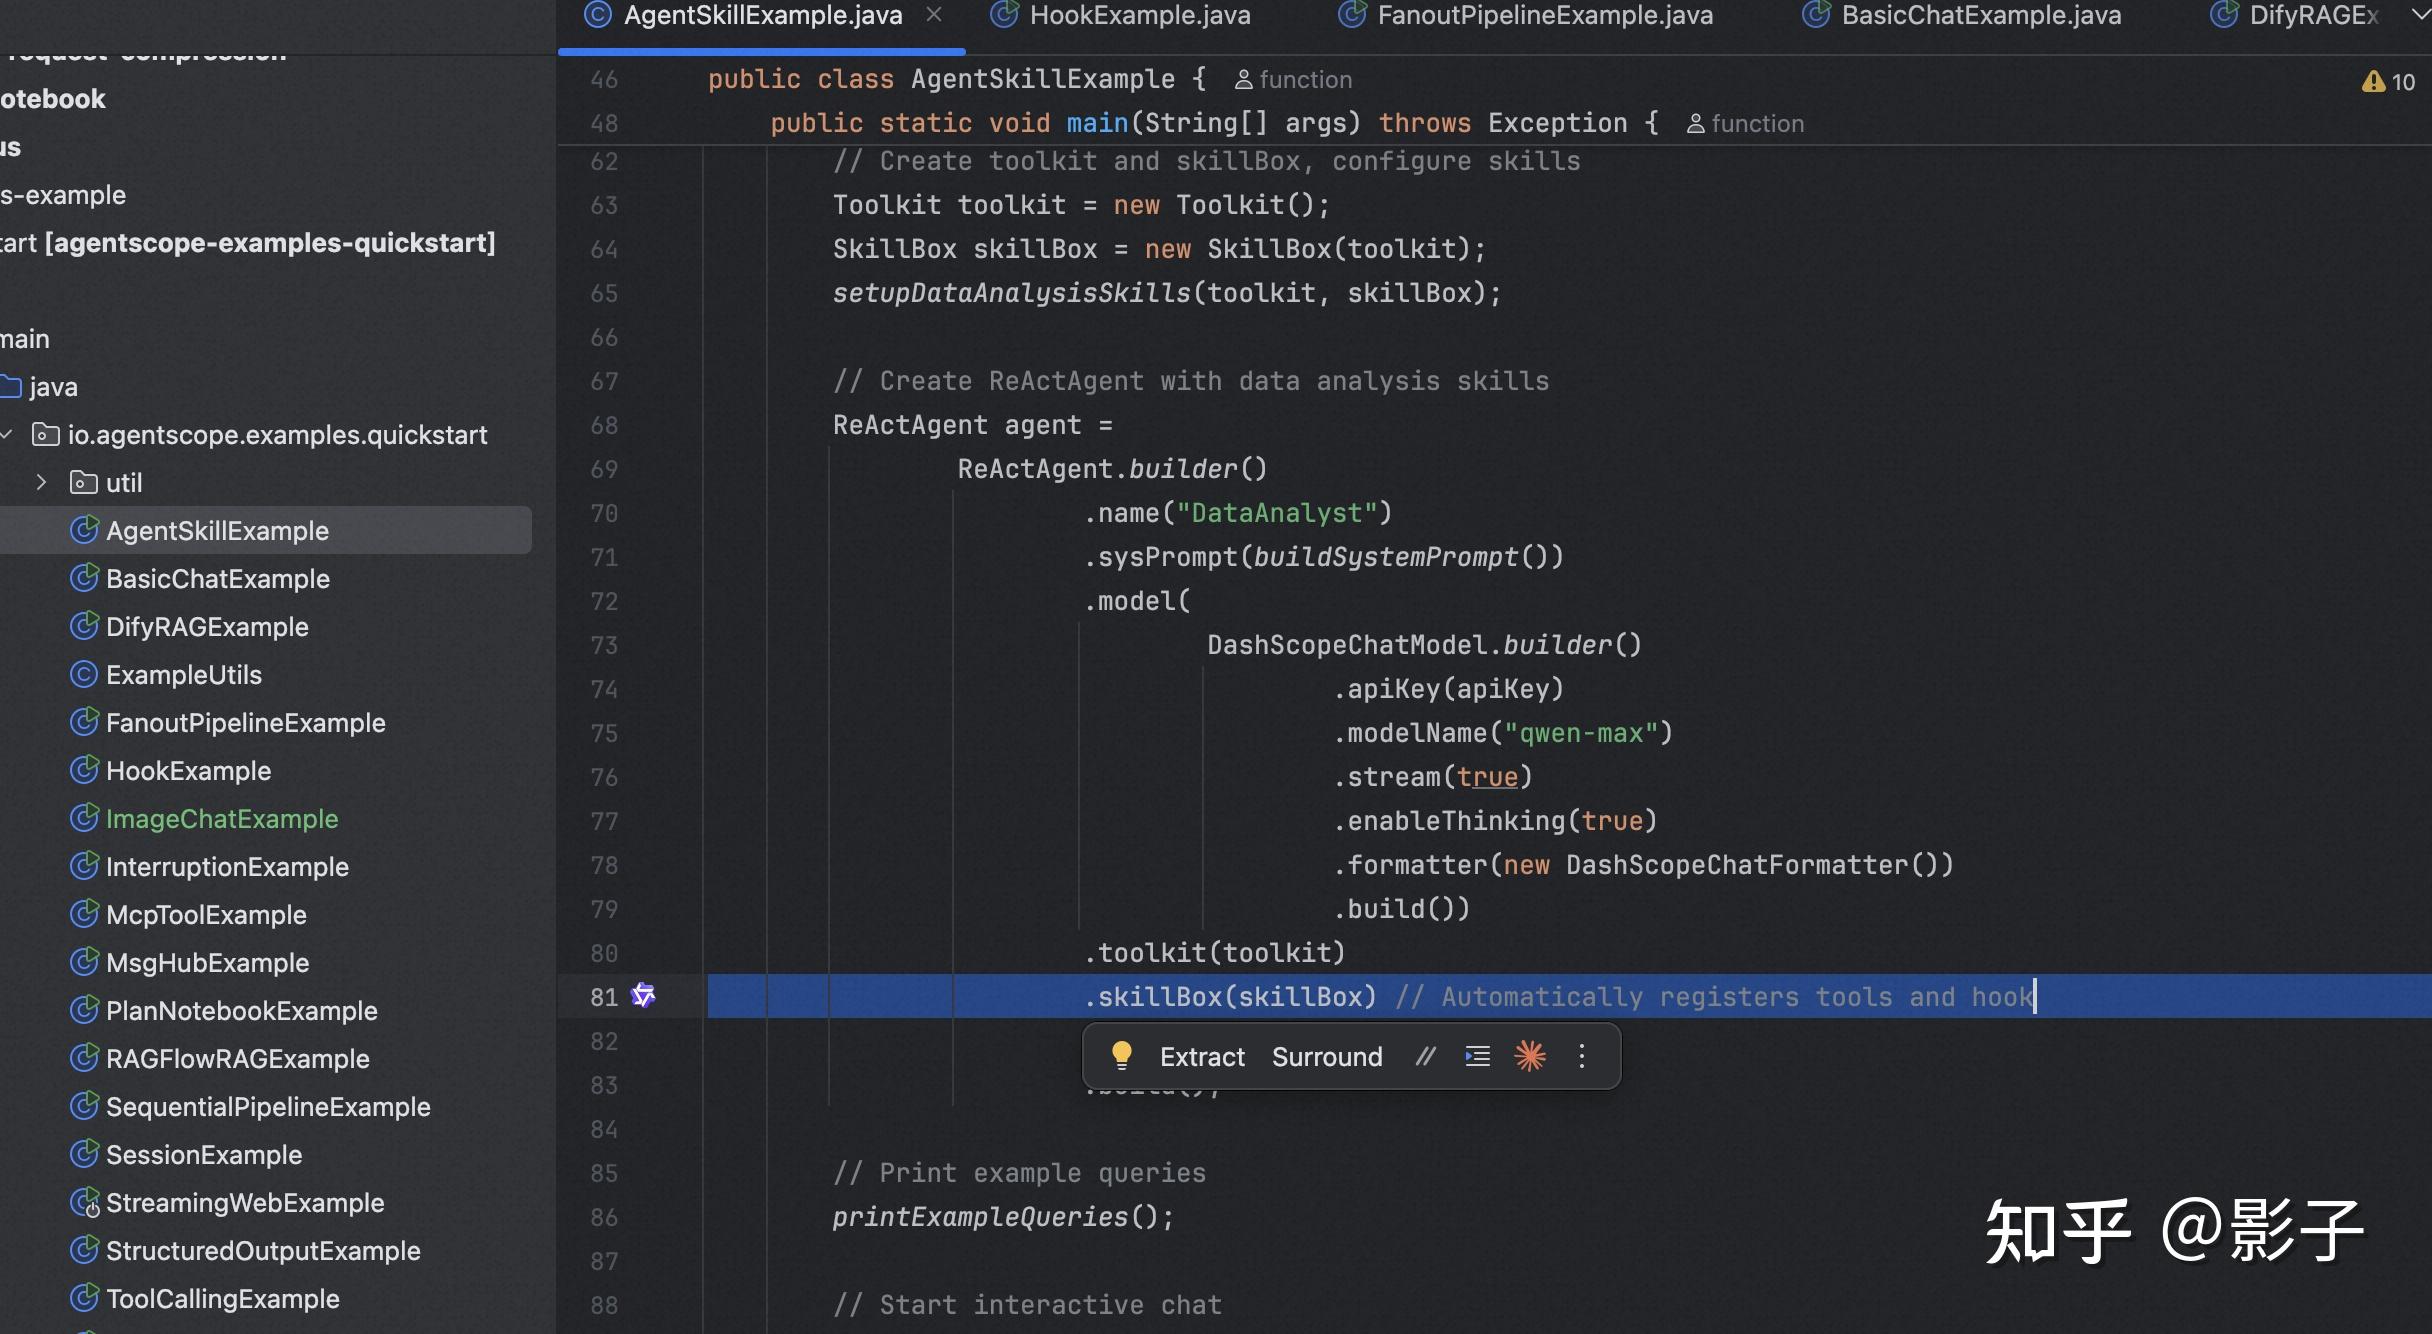Image resolution: width=2432 pixels, height=1334 pixels.
Task: Open more options via the three-dot icon
Action: click(1582, 1056)
